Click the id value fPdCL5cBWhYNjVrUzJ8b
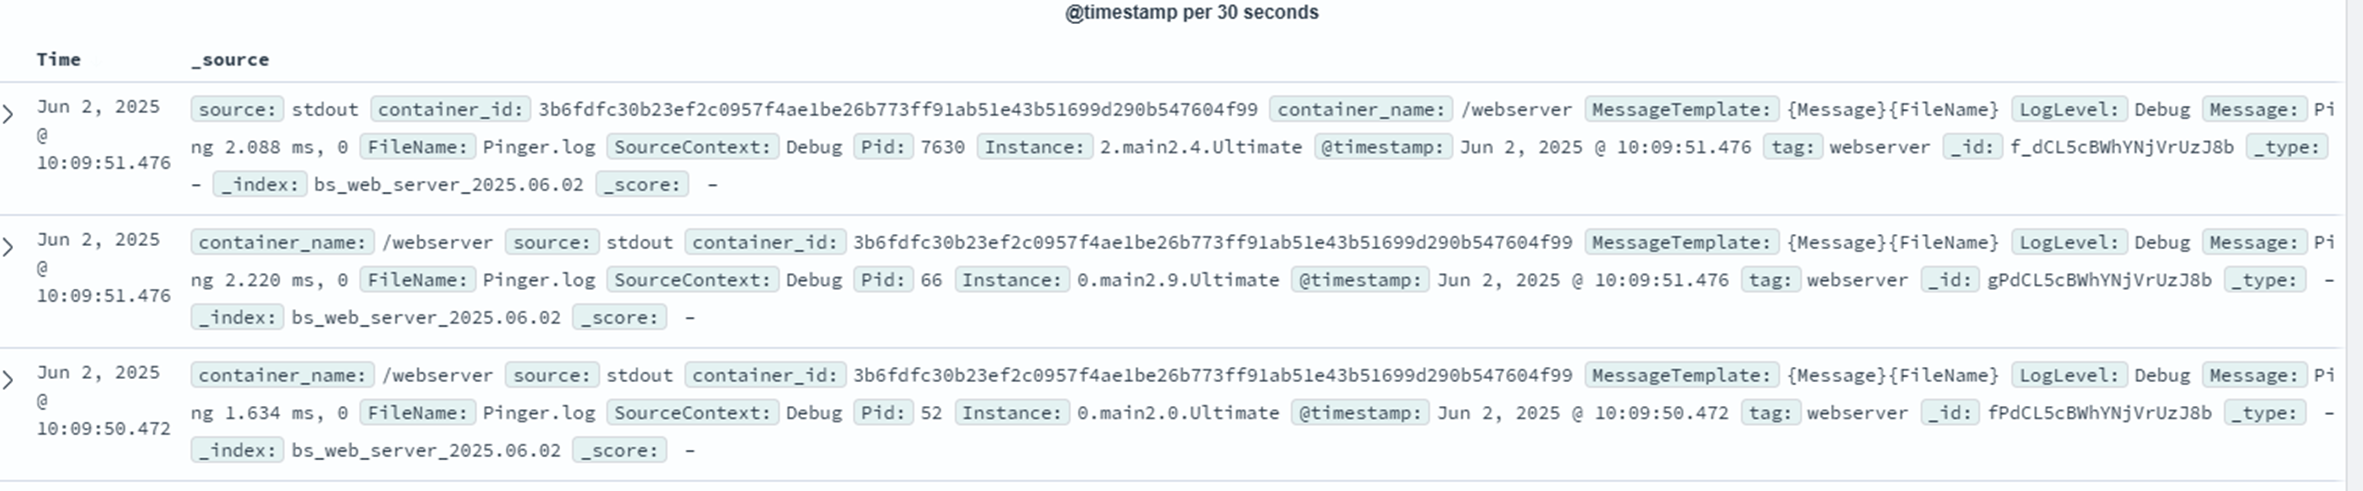This screenshot has height=491, width=2363. pos(2099,413)
